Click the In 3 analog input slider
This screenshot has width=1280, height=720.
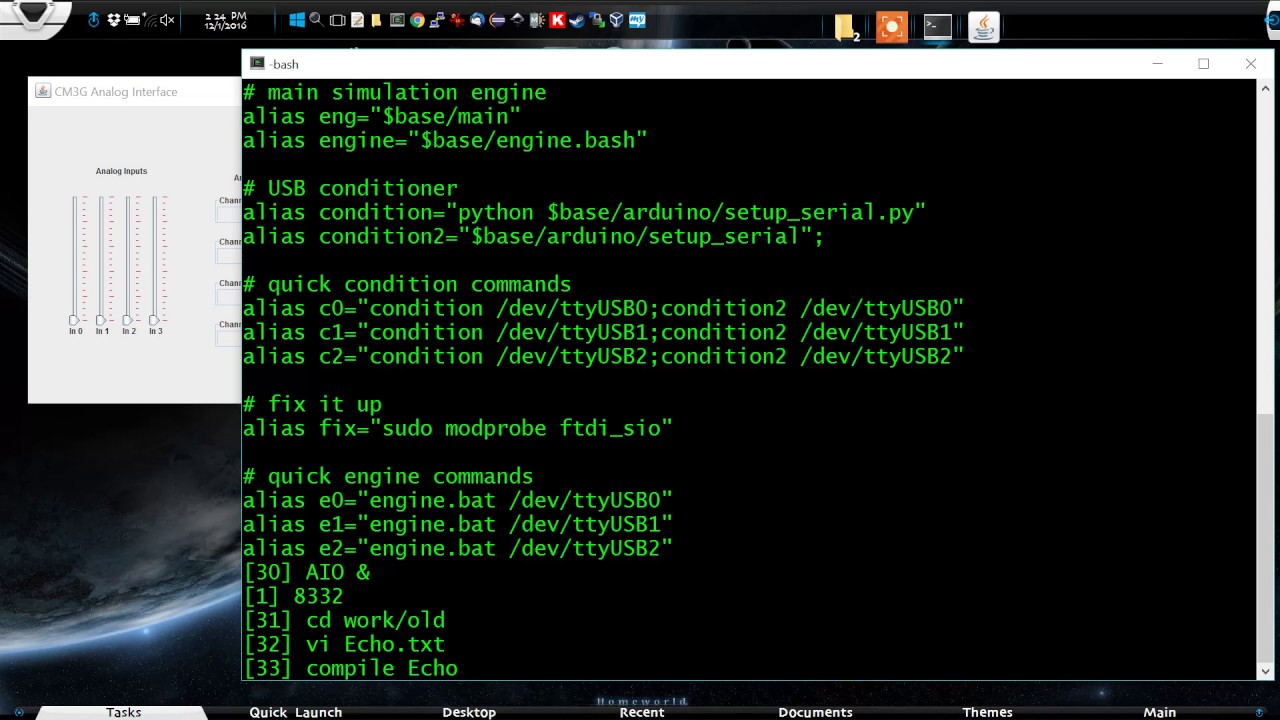click(x=154, y=320)
